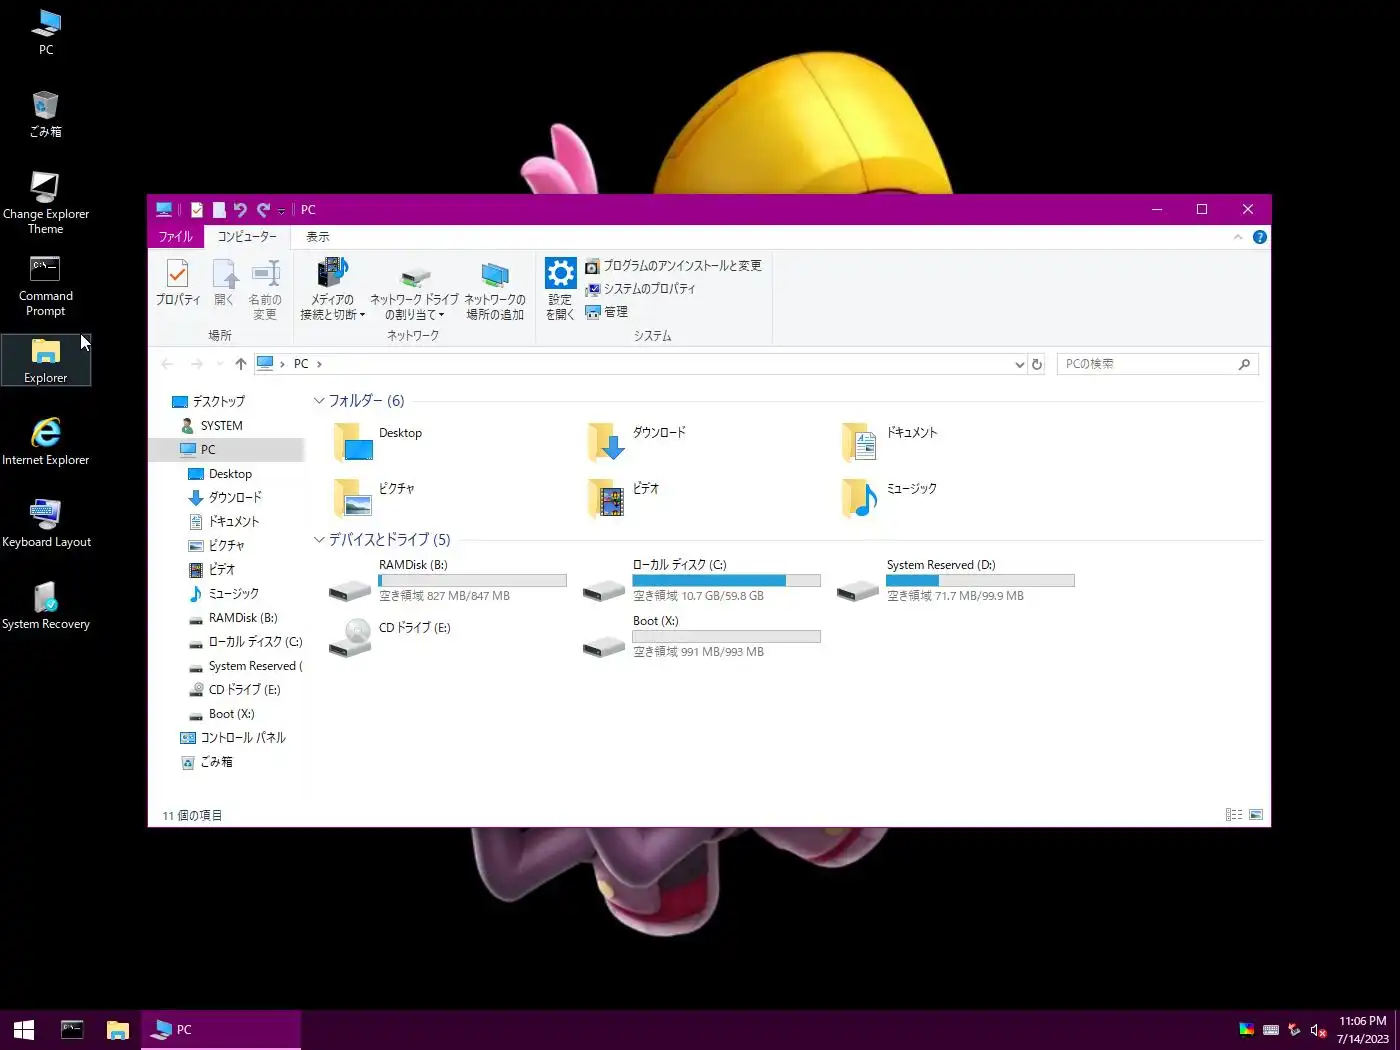Screen dimensions: 1400x1050
Task: Select the Keyboard Layout desktop icon
Action: [x=45, y=524]
